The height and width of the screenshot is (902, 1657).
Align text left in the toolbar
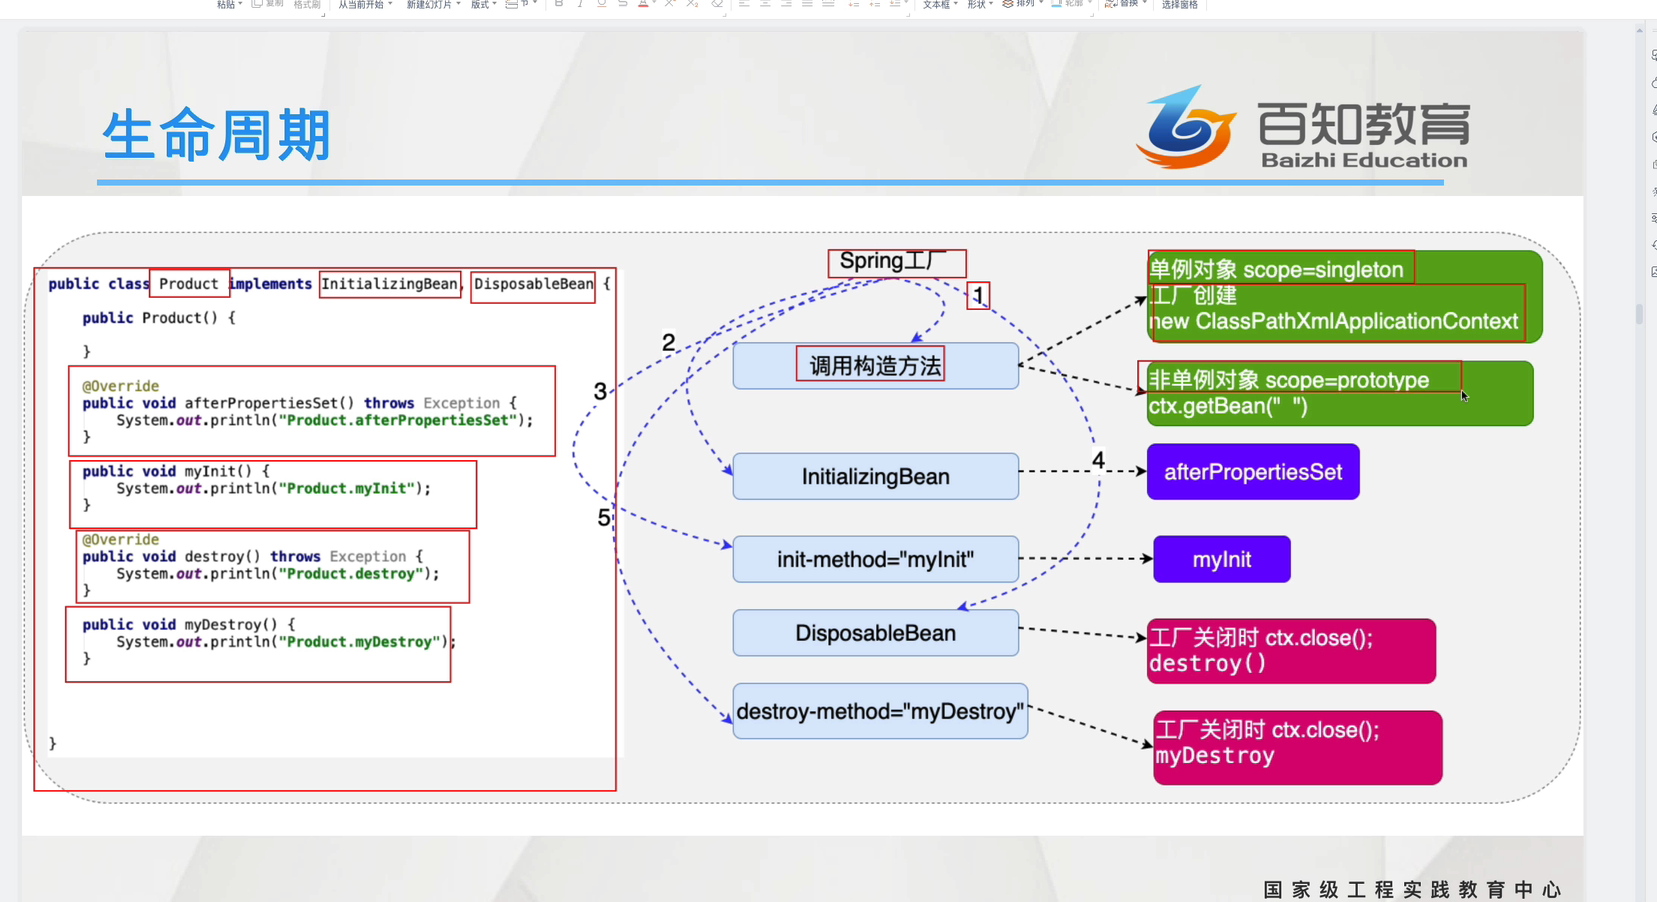tap(744, 4)
